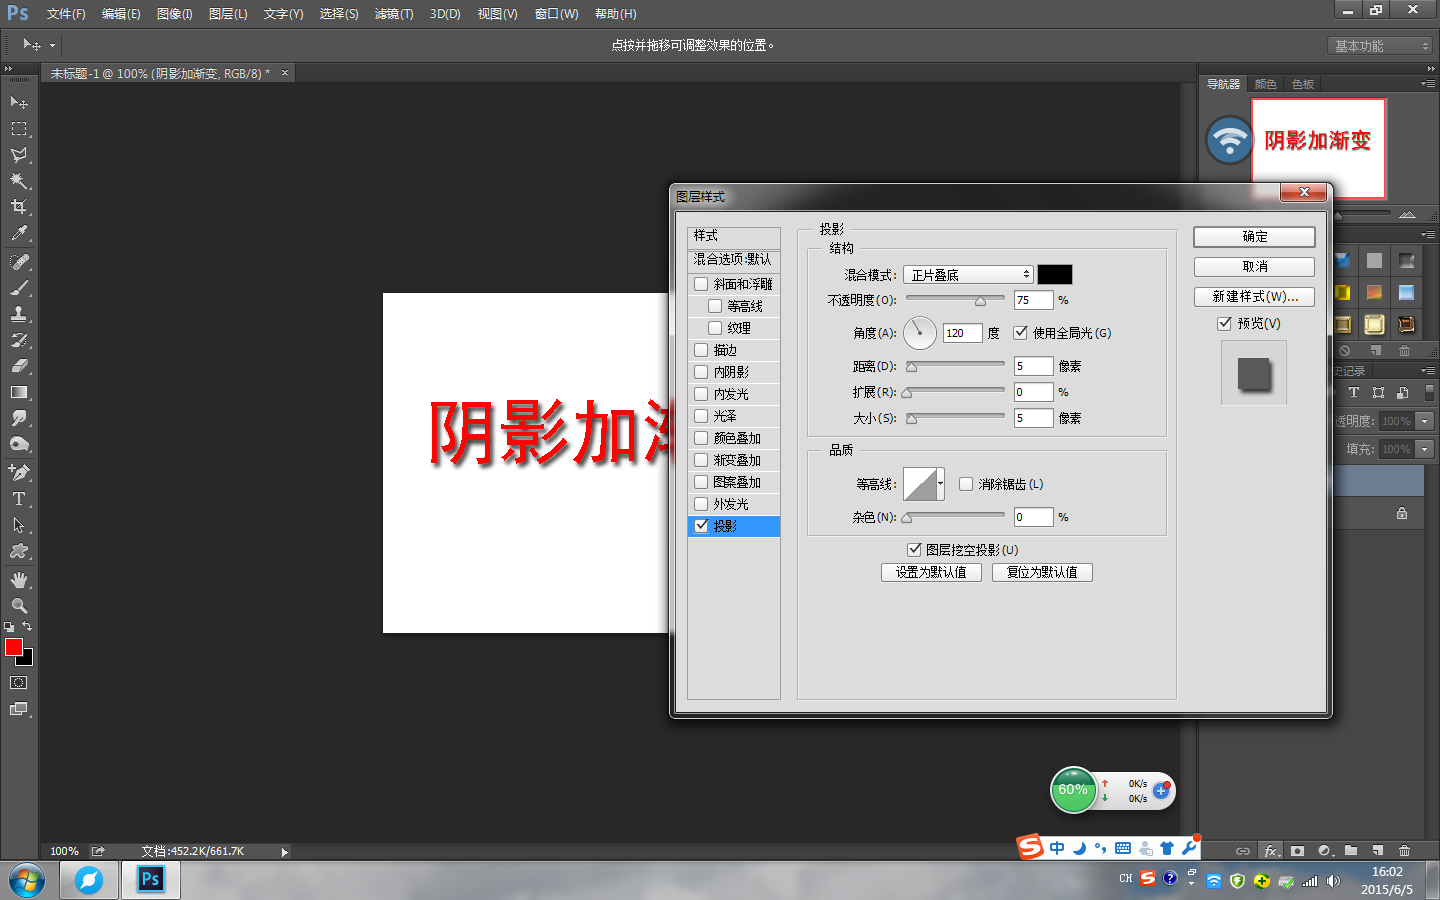Select the Eraser tool
Screen dimensions: 1440x900
click(19, 366)
